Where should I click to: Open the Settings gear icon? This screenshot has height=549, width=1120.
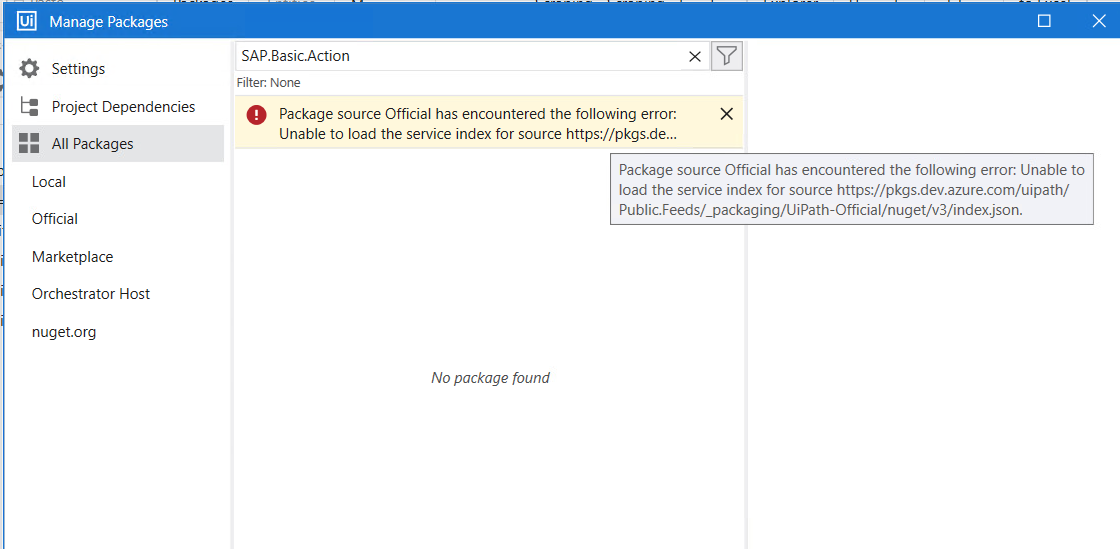point(29,69)
